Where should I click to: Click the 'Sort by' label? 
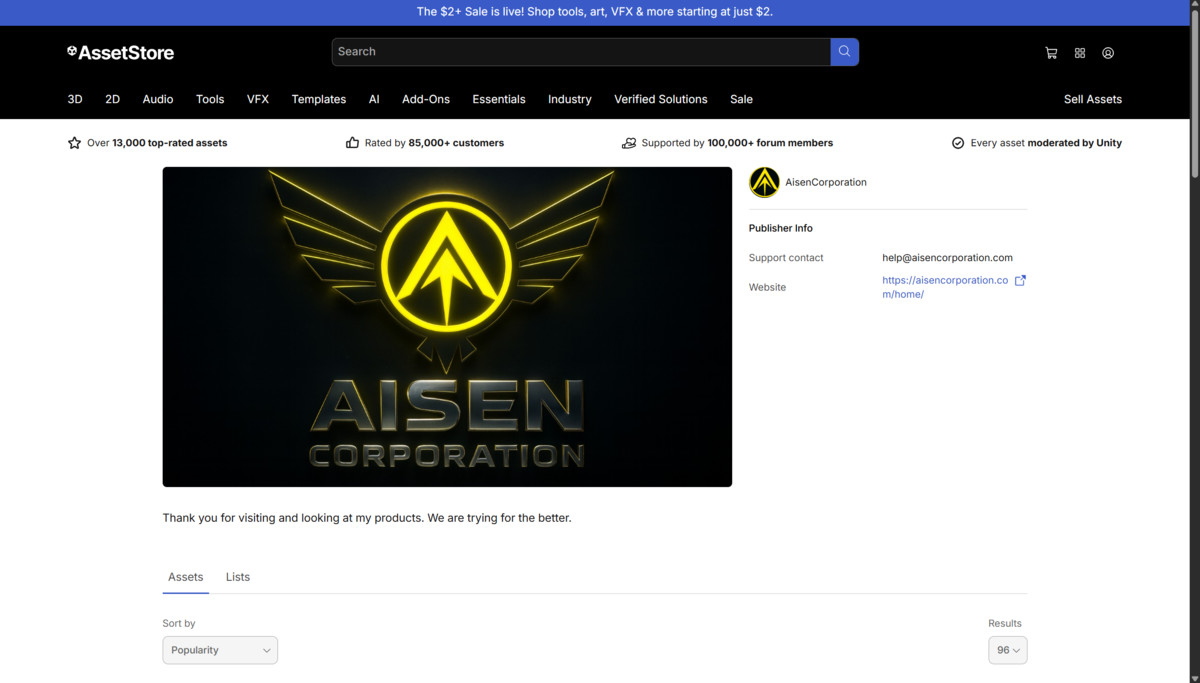(179, 623)
